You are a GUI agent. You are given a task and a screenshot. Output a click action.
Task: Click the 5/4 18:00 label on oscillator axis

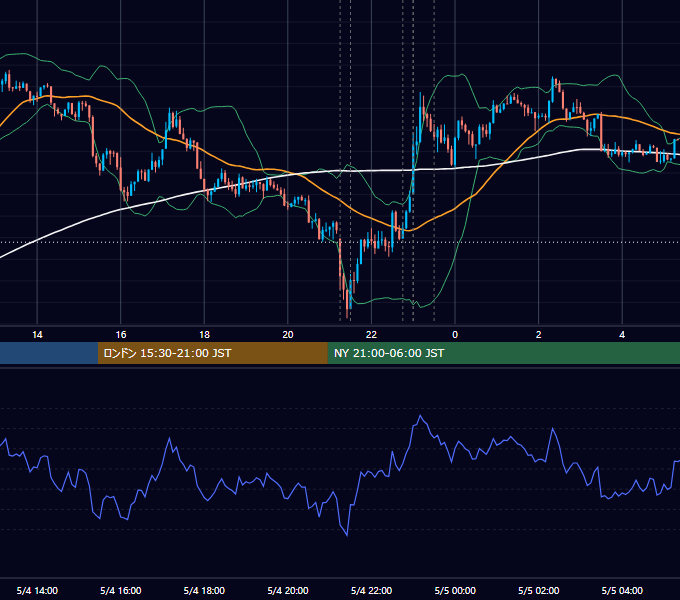pos(204,590)
